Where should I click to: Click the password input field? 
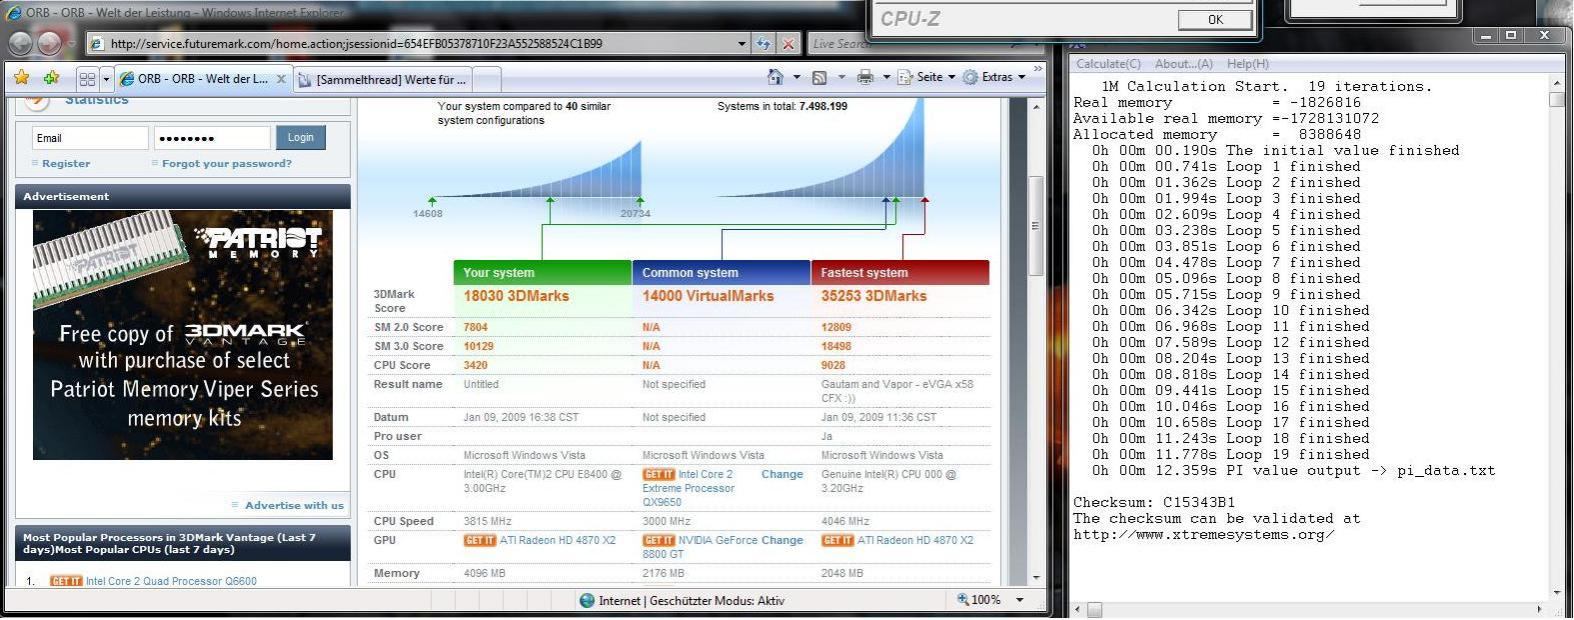point(212,138)
